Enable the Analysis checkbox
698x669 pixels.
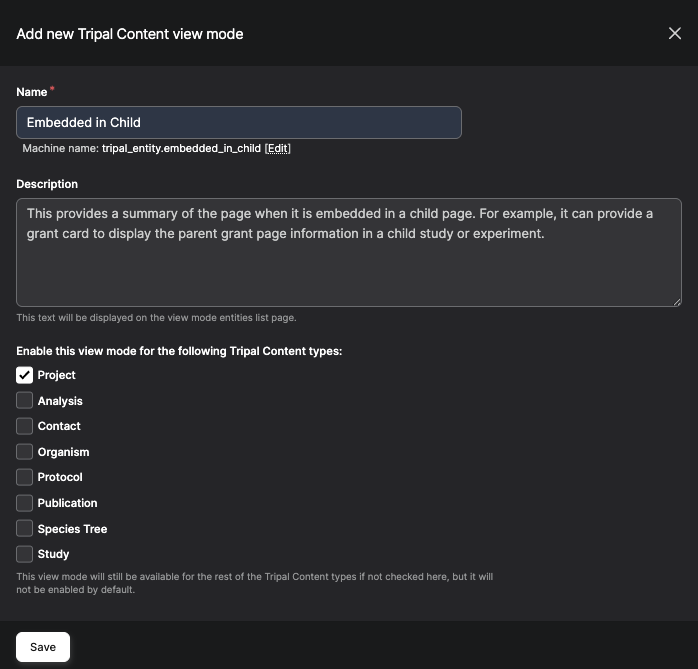click(x=24, y=400)
